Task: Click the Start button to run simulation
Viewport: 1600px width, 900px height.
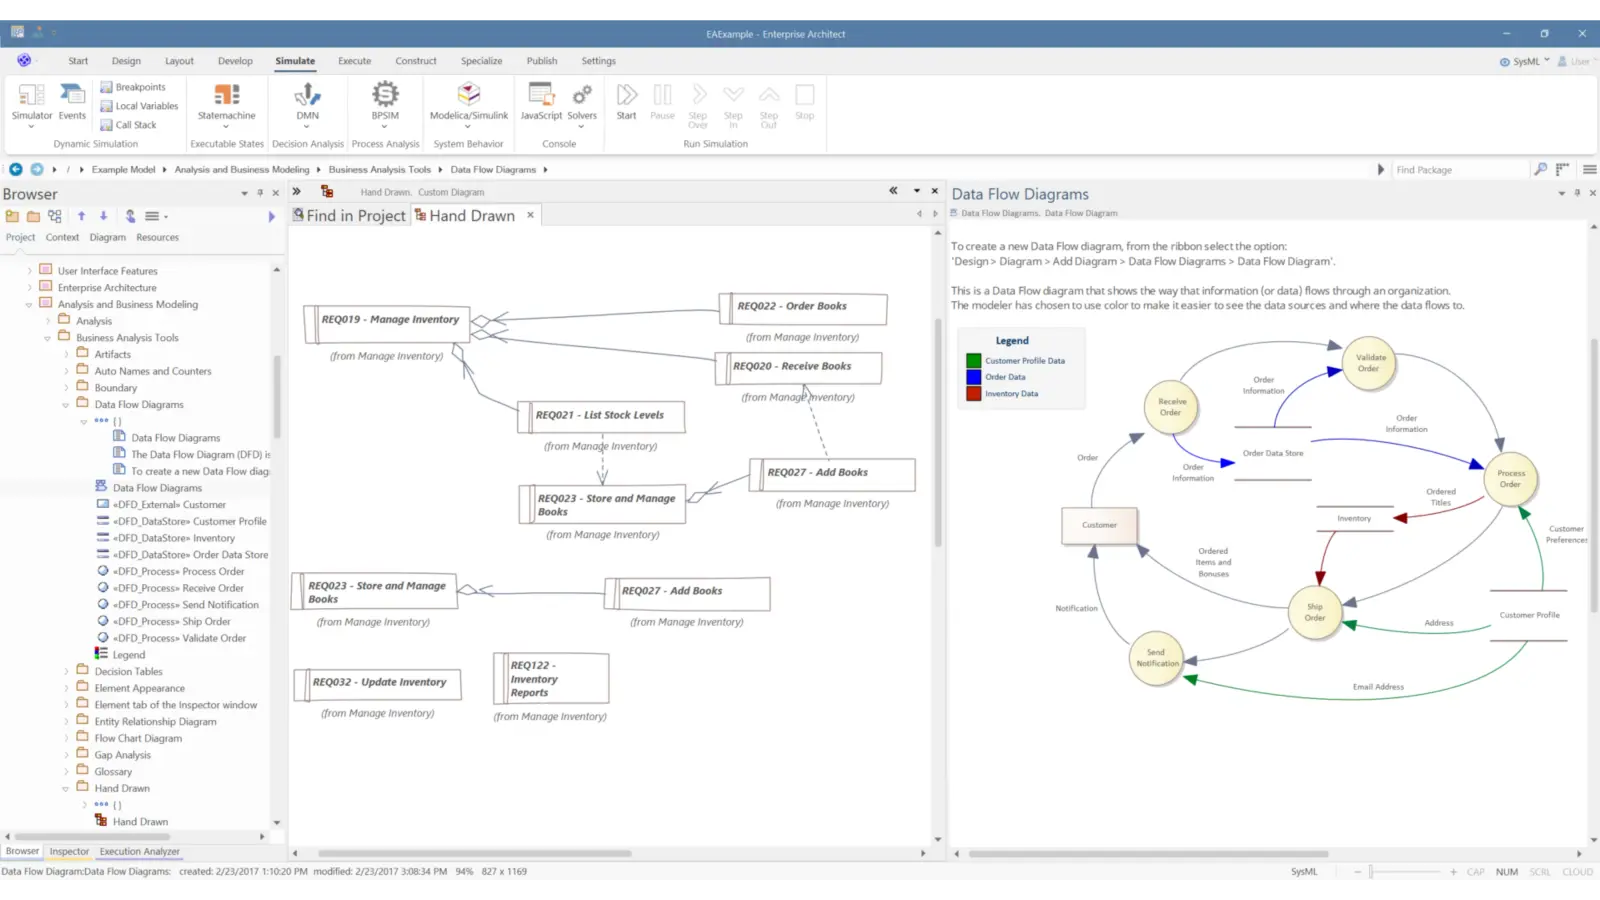Action: (x=626, y=100)
